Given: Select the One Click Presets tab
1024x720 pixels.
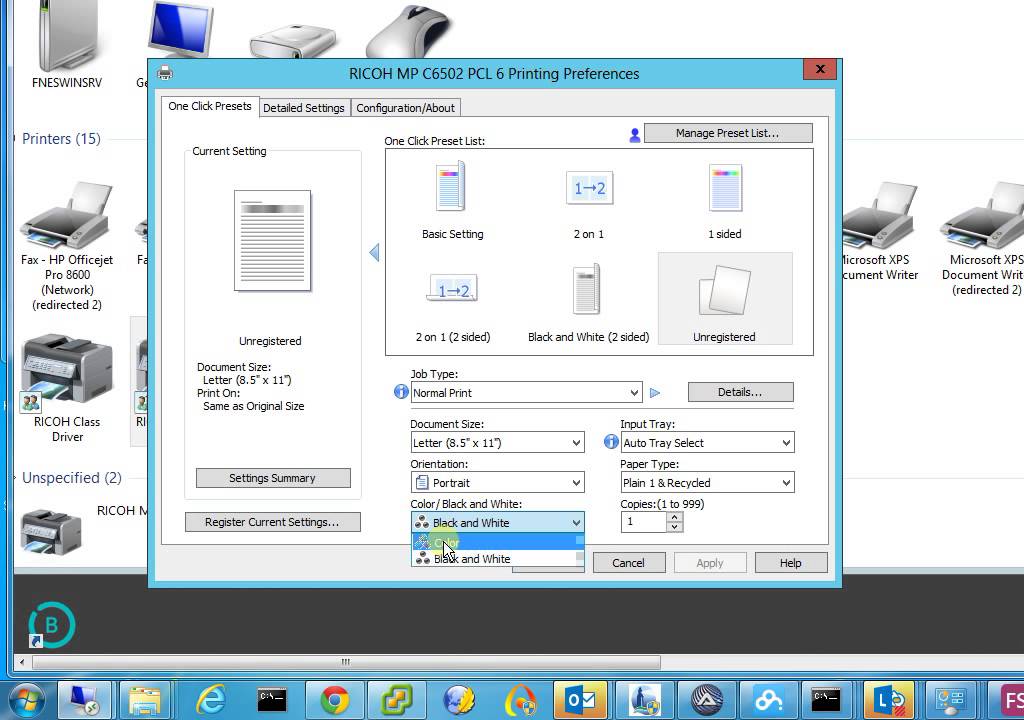Looking at the screenshot, I should pyautogui.click(x=210, y=106).
